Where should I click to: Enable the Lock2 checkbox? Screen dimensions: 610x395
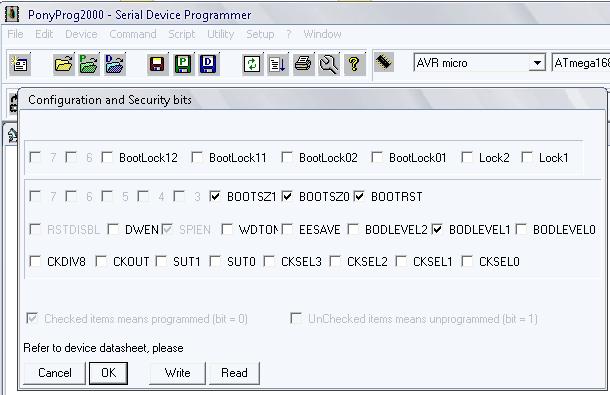click(x=467, y=157)
